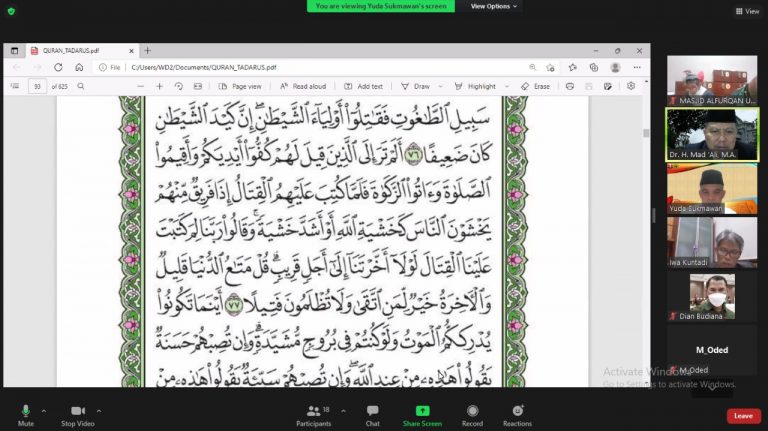
Task: Select Iwa Kuntadi participant video
Action: pos(712,243)
